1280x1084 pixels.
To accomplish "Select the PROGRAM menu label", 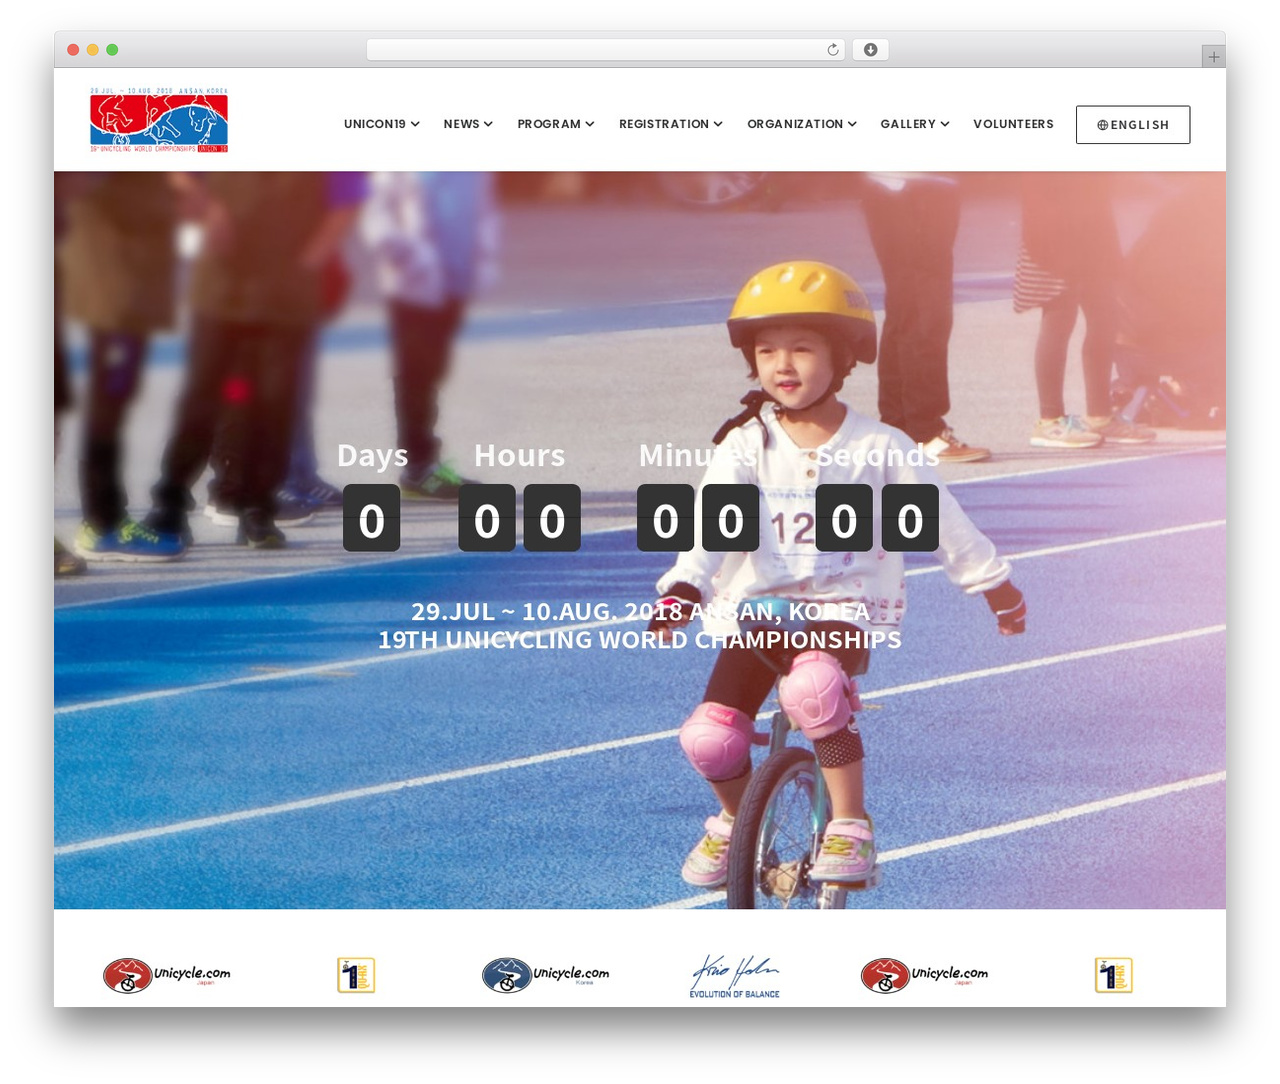I will (549, 124).
